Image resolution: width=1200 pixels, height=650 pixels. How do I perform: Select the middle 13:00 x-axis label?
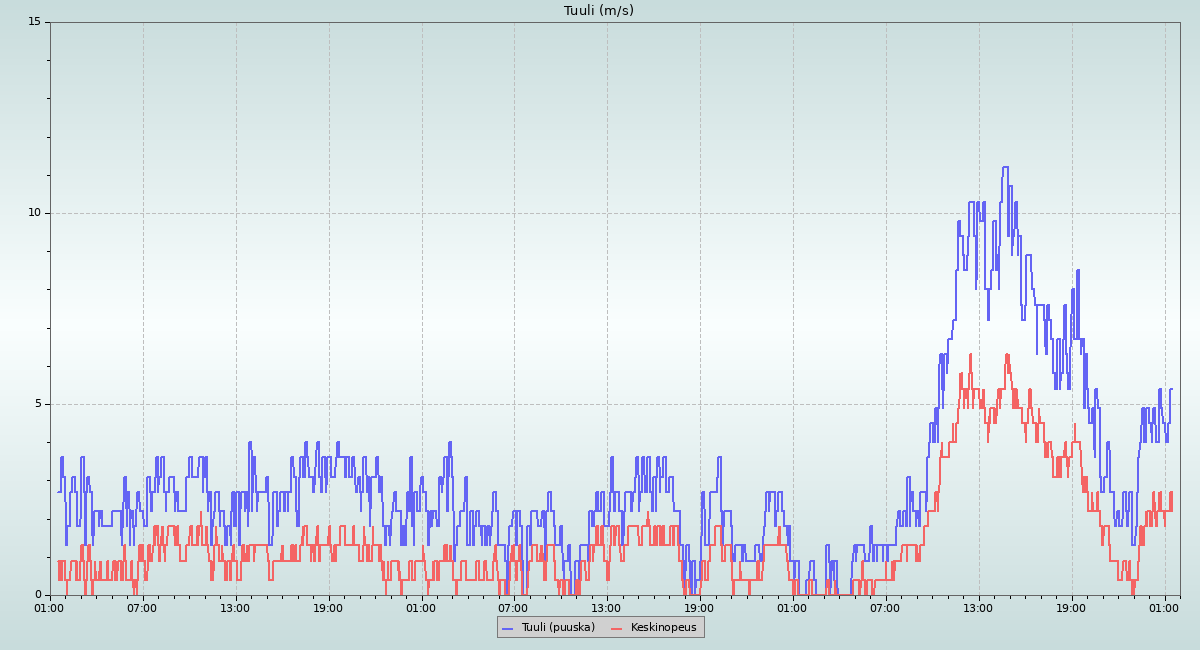coord(606,608)
